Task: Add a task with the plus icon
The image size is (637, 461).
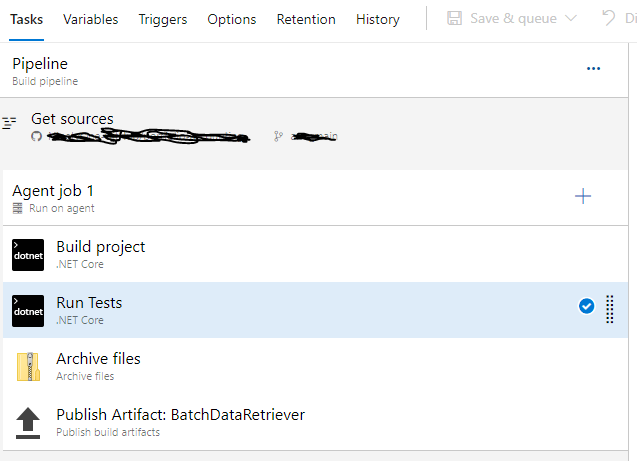Action: pyautogui.click(x=583, y=196)
